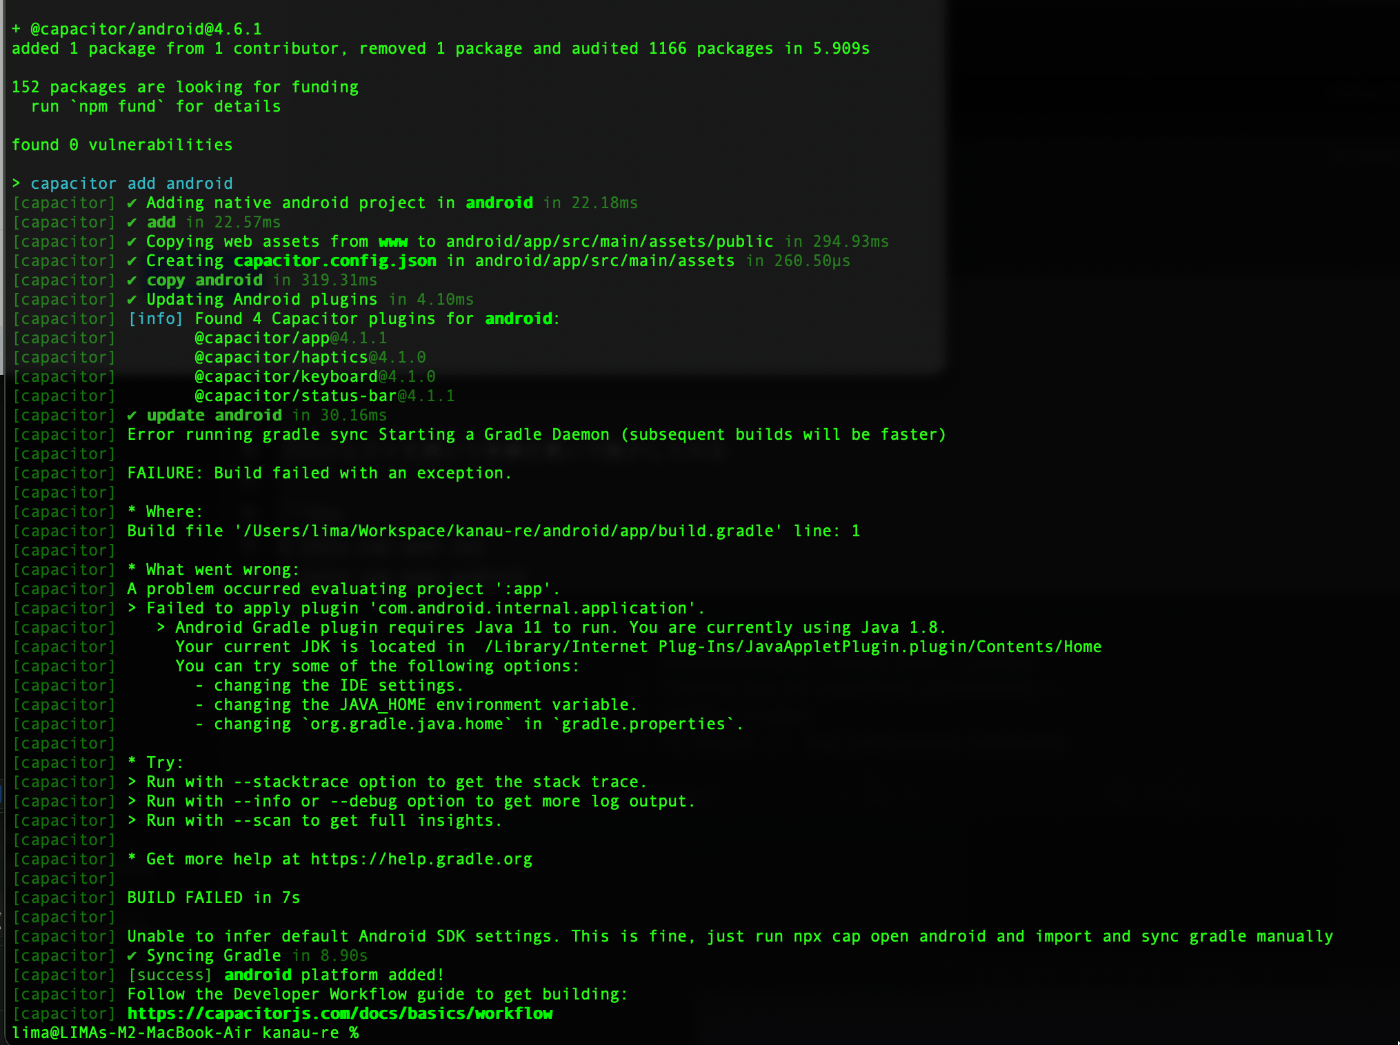Click 'Android Gradle plugin requires Java 11' line

[551, 628]
